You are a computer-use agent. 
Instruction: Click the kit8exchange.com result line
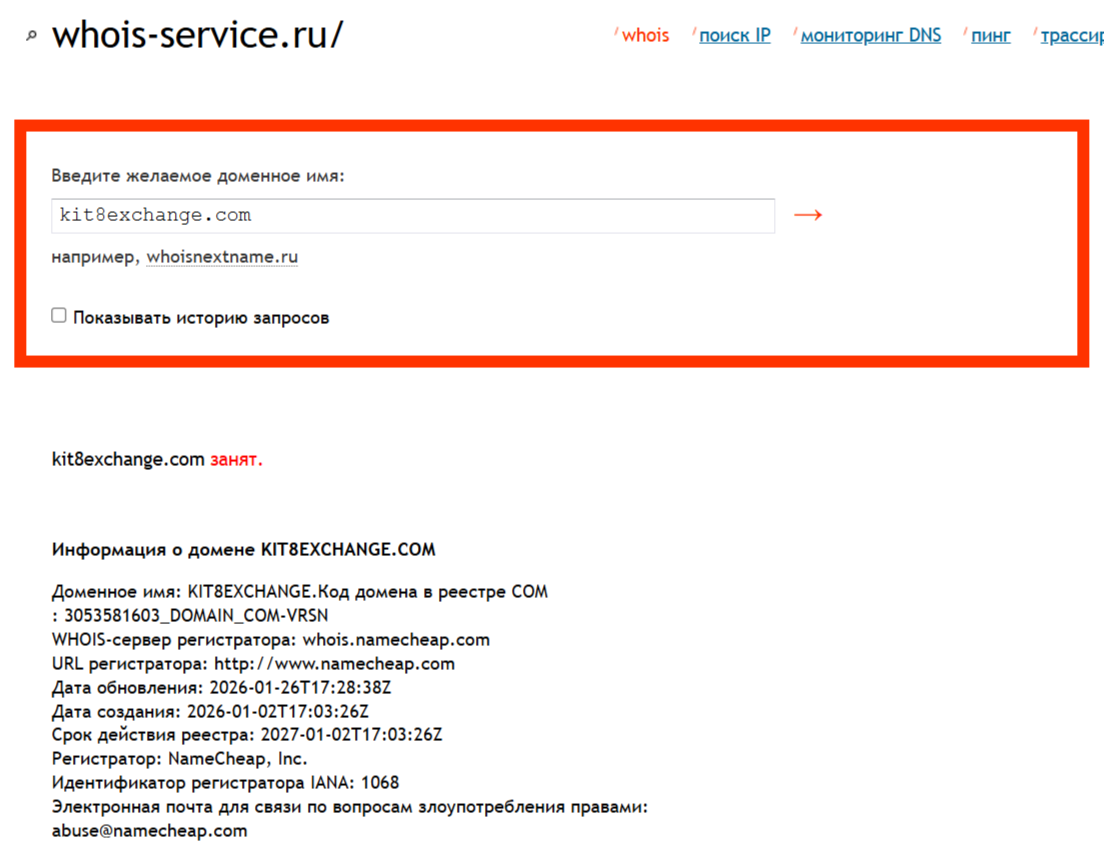click(x=126, y=459)
